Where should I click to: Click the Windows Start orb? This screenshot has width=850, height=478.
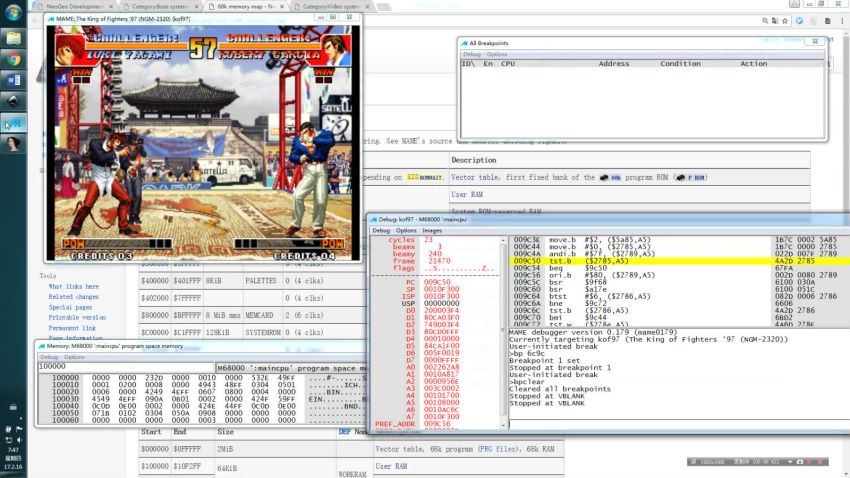point(14,11)
